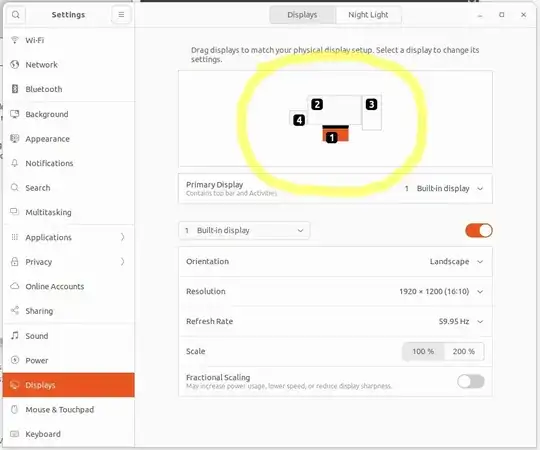Open Bluetooth settings
Image resolution: width=540 pixels, height=450 pixels.
69,89
